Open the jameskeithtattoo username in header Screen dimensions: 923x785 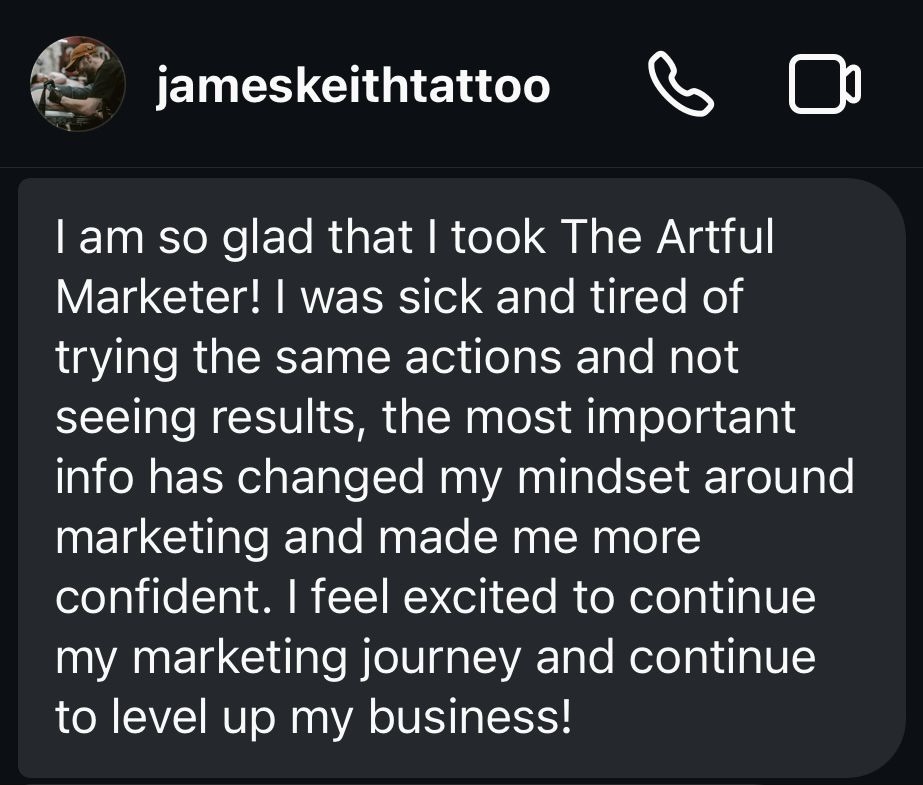click(x=353, y=87)
